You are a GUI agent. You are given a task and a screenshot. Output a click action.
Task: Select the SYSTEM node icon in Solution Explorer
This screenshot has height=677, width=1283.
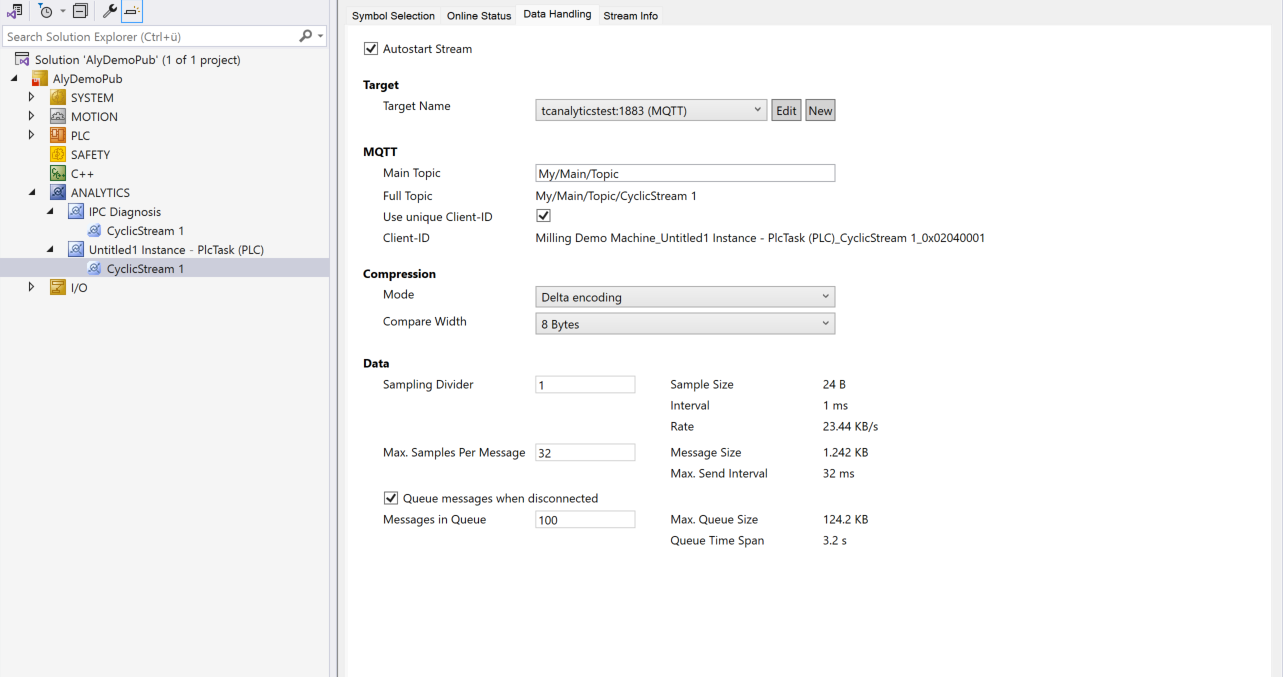tap(55, 97)
